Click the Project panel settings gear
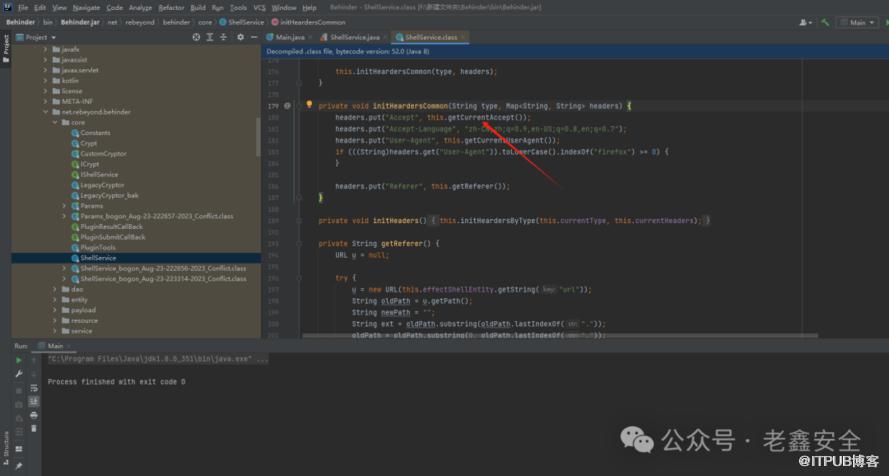 [x=240, y=37]
